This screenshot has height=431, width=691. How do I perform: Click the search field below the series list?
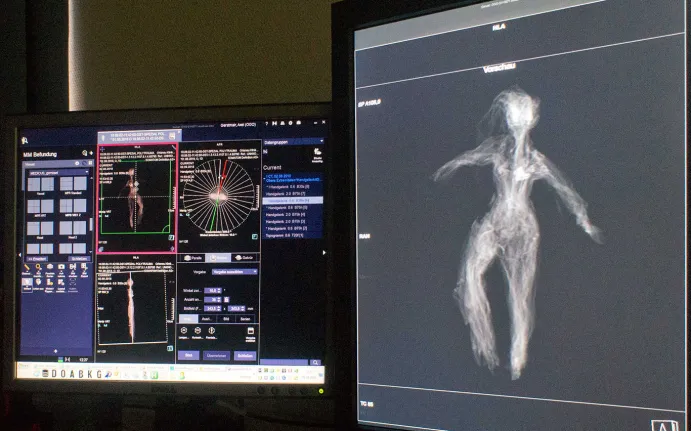(x=285, y=362)
